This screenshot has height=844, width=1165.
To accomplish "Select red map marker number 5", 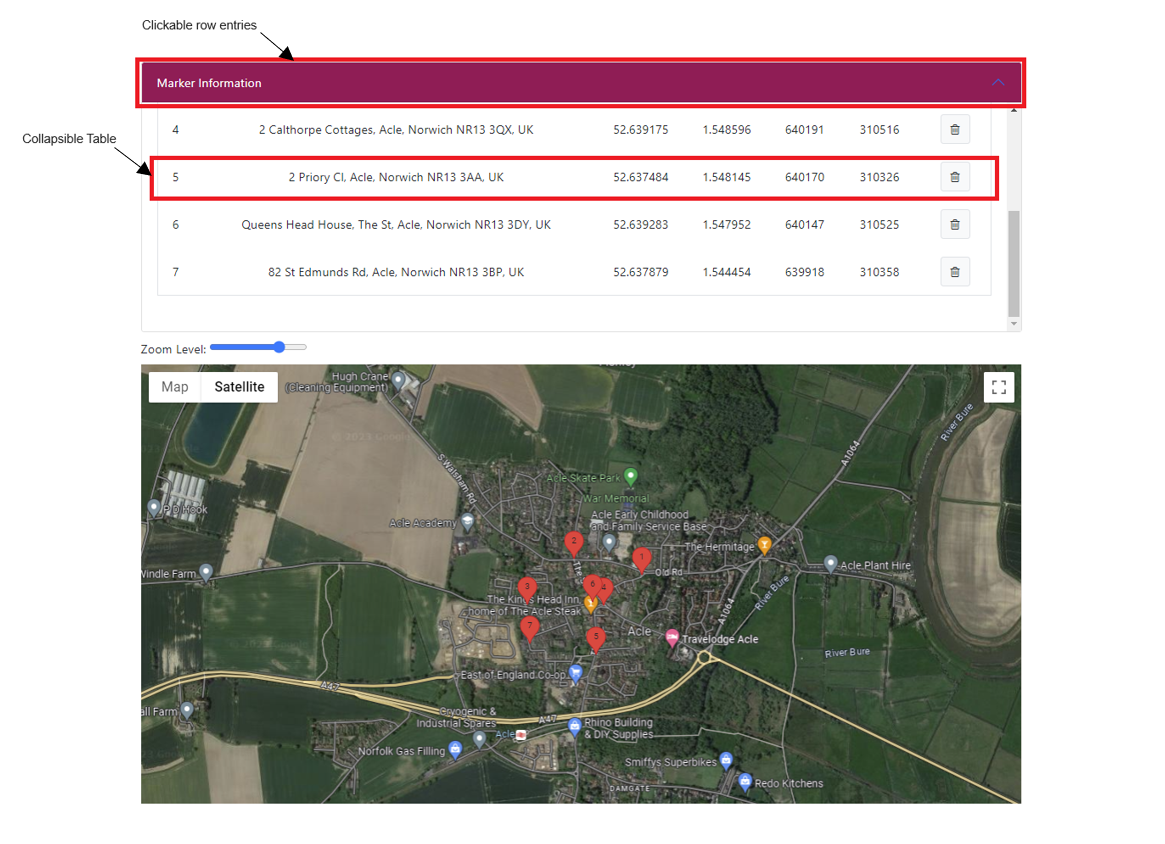I will point(596,638).
